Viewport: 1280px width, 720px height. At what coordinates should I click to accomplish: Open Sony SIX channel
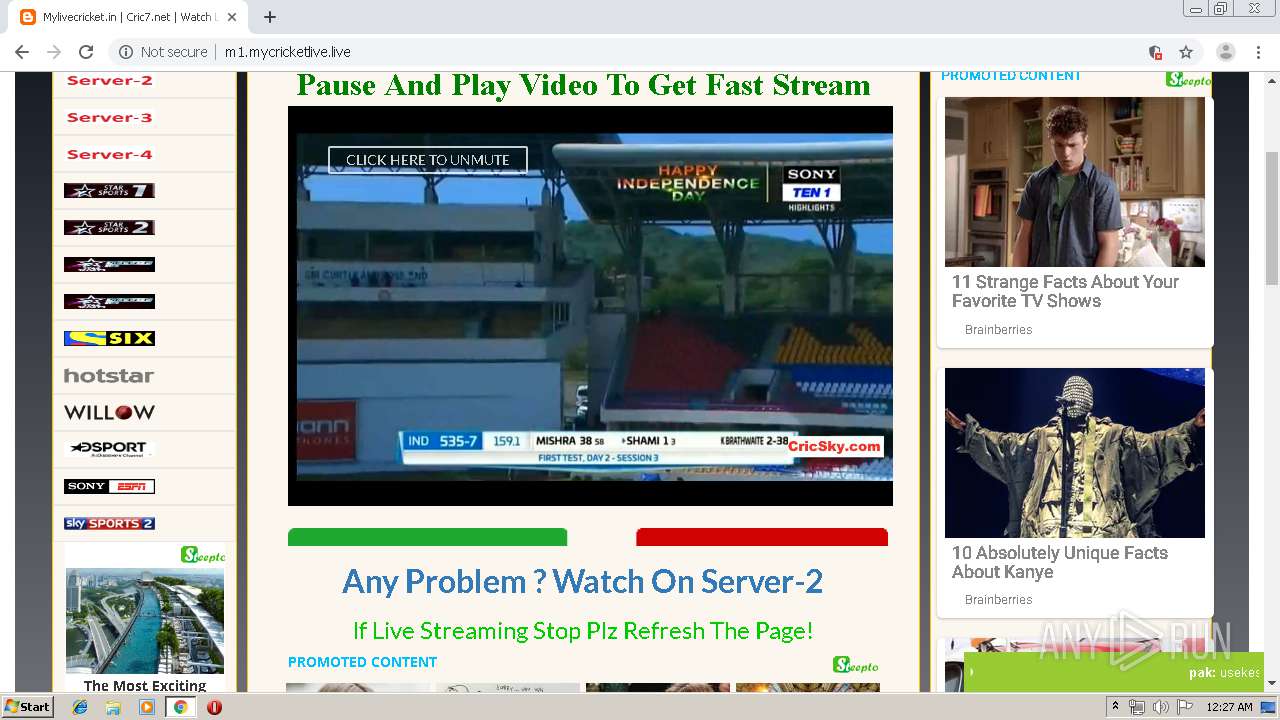pyautogui.click(x=109, y=338)
